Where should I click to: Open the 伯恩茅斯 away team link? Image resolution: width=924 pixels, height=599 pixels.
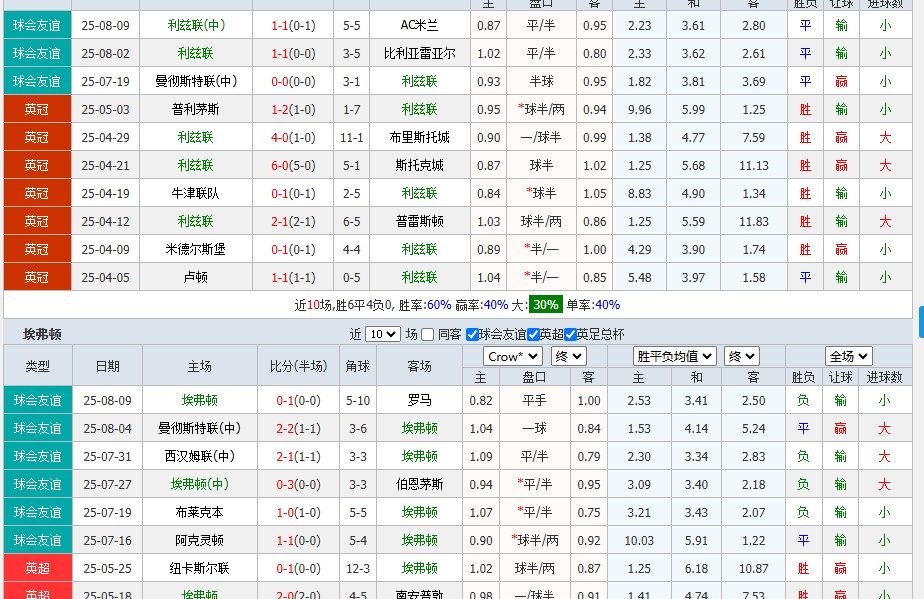(x=419, y=484)
